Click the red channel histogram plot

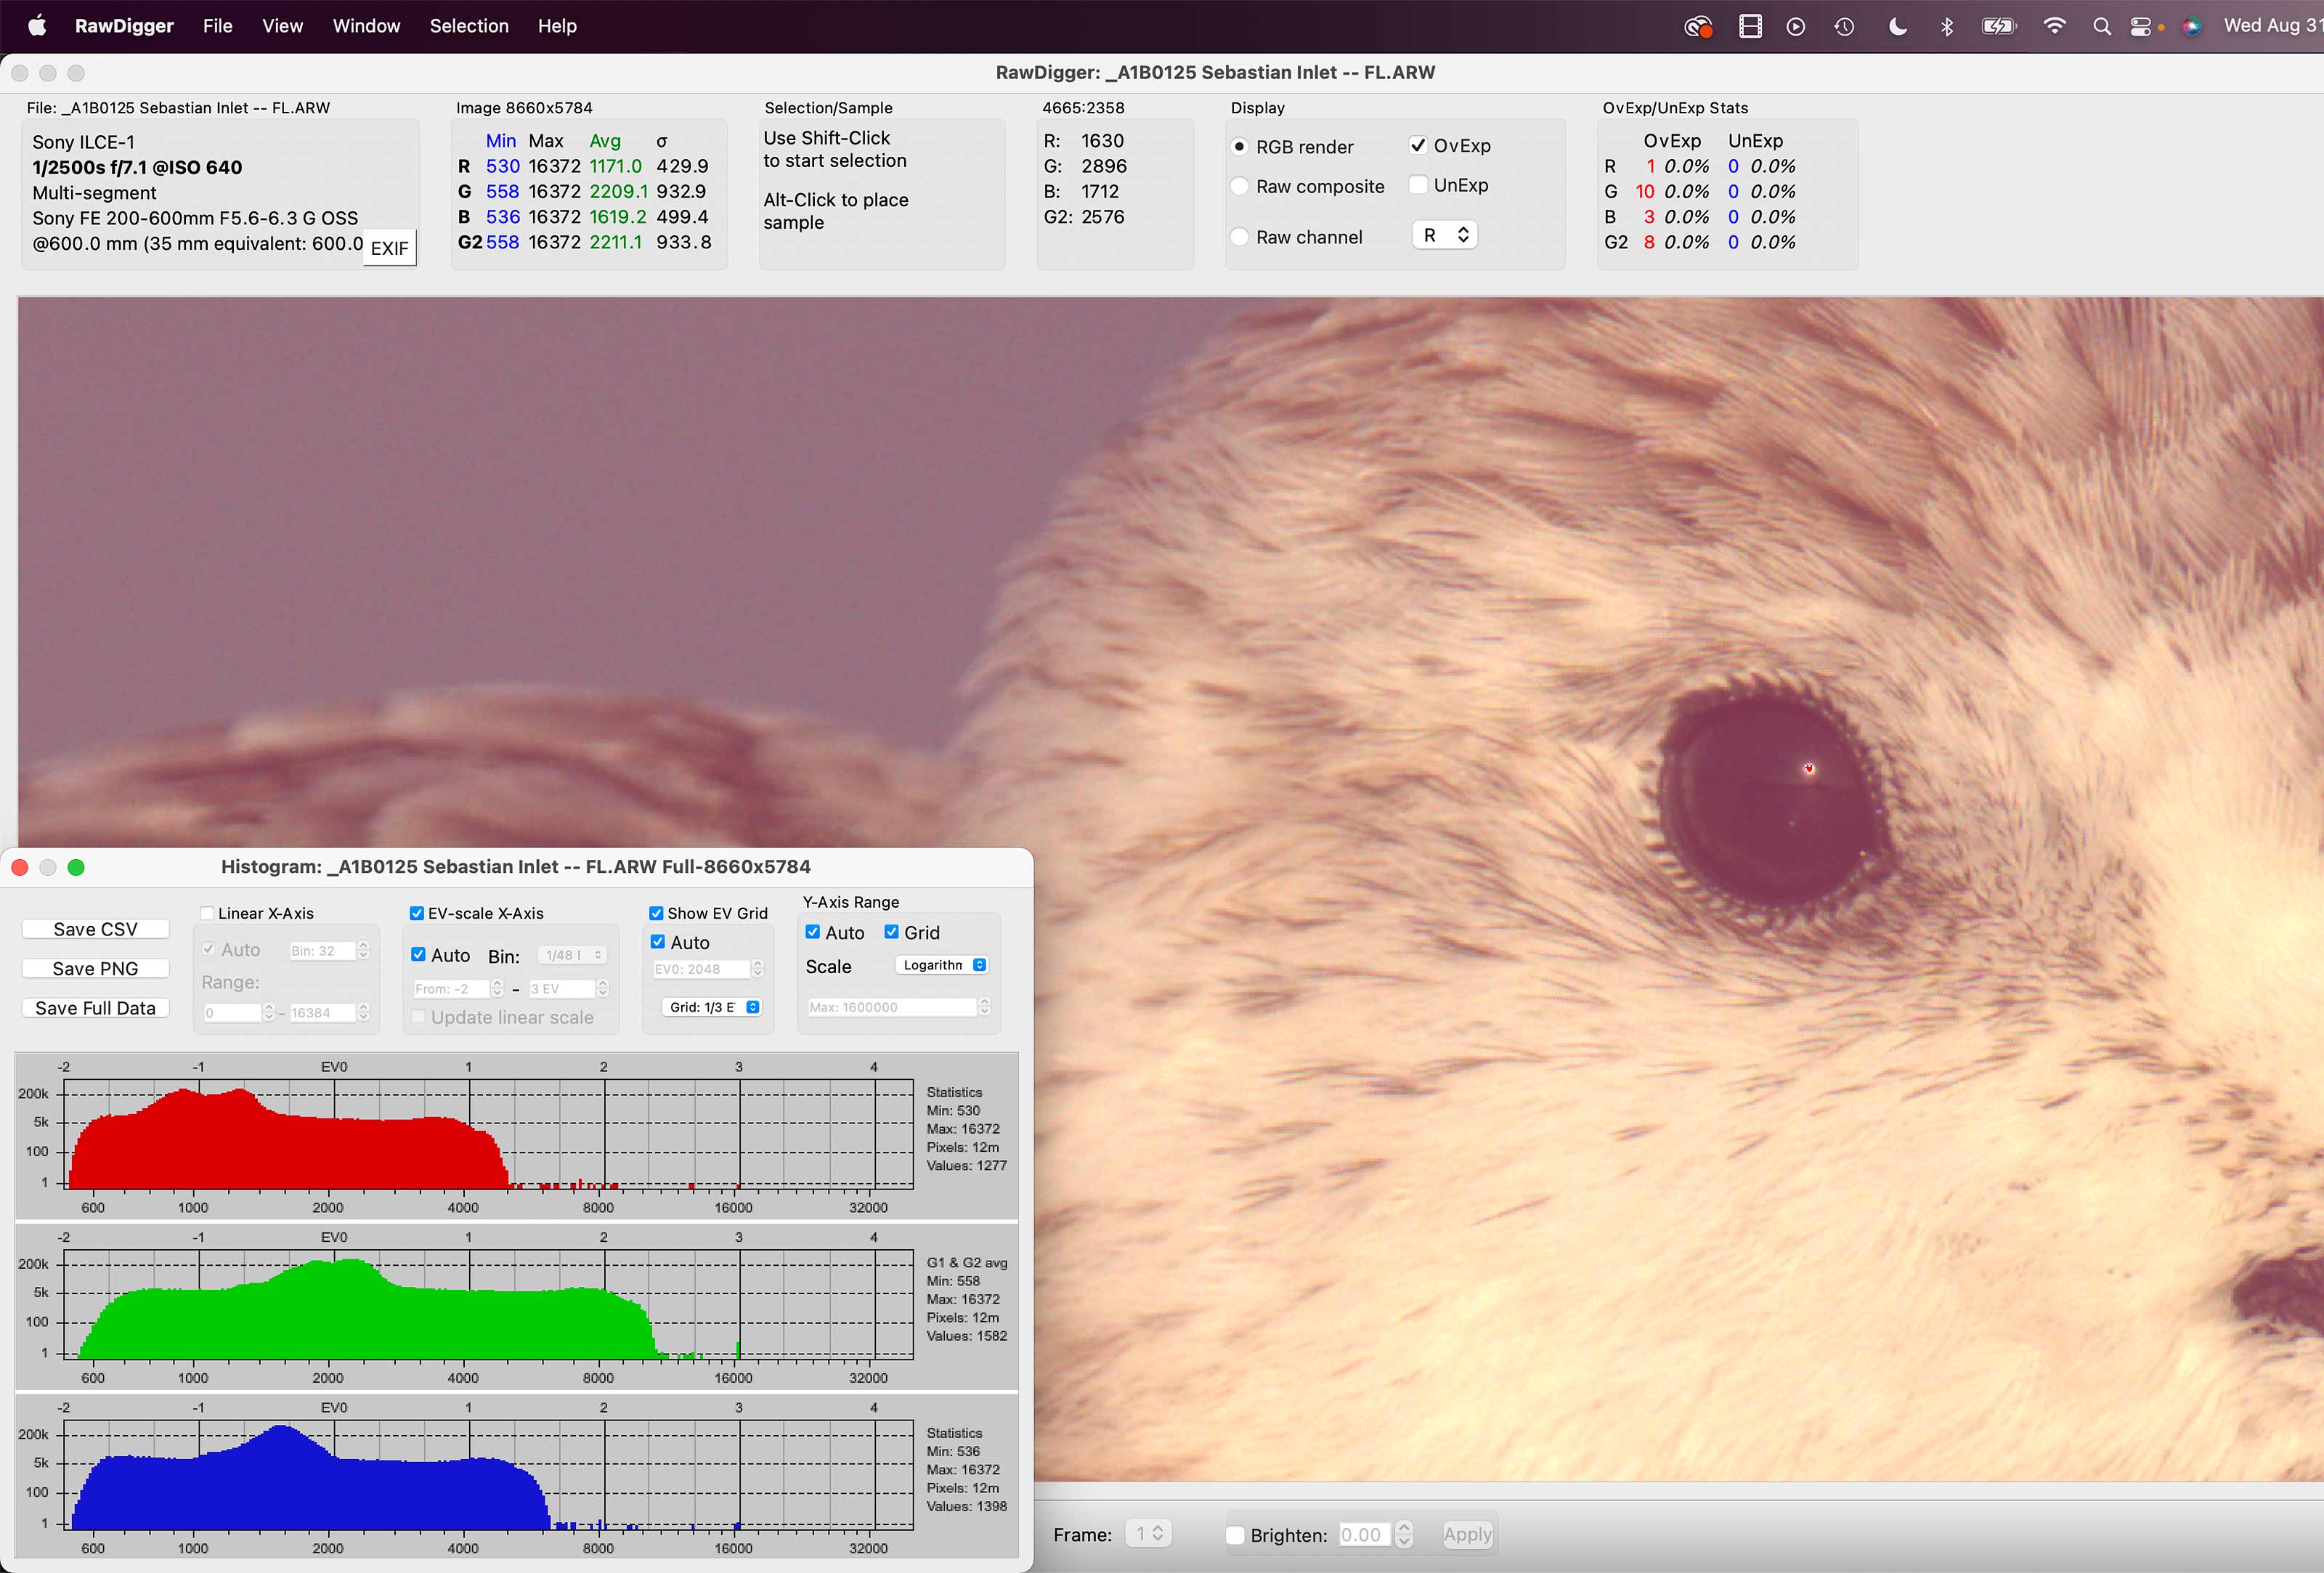point(489,1134)
